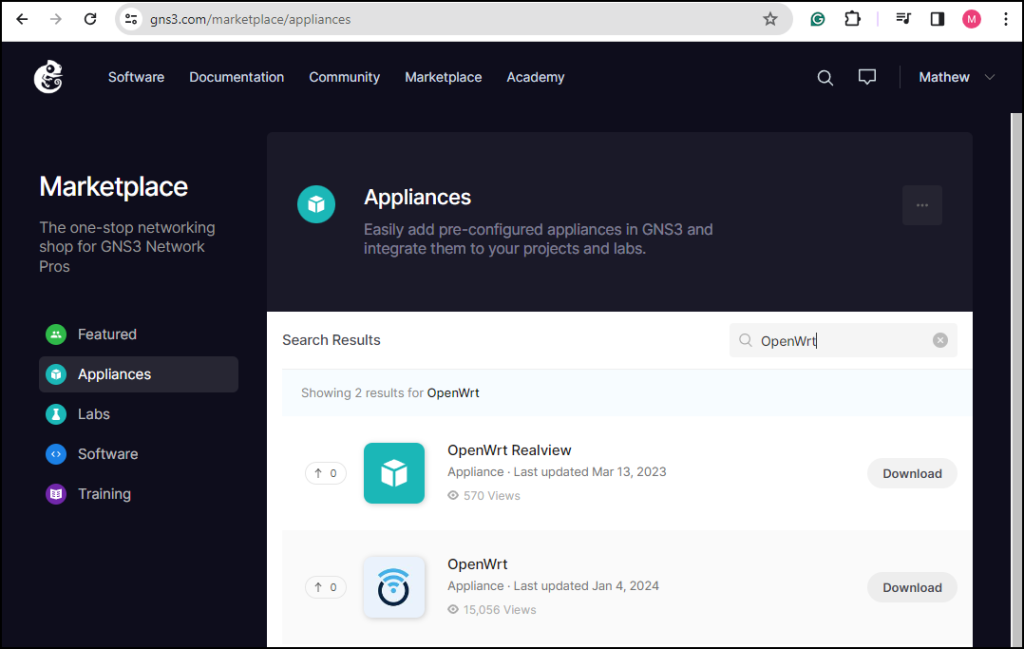Download the OpenWrt appliance updated Jan 4, 2024
This screenshot has width=1024, height=649.
(912, 588)
